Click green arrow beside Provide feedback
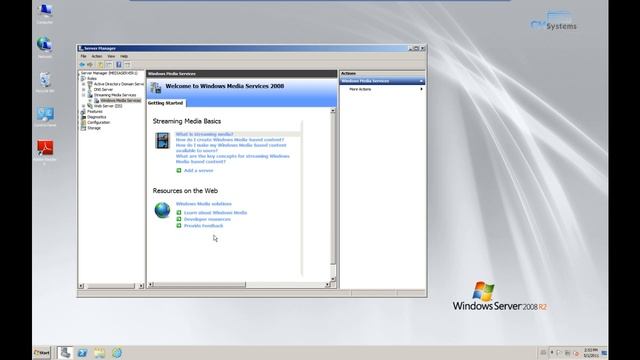Screen dimensions: 640x360 (x=179, y=226)
